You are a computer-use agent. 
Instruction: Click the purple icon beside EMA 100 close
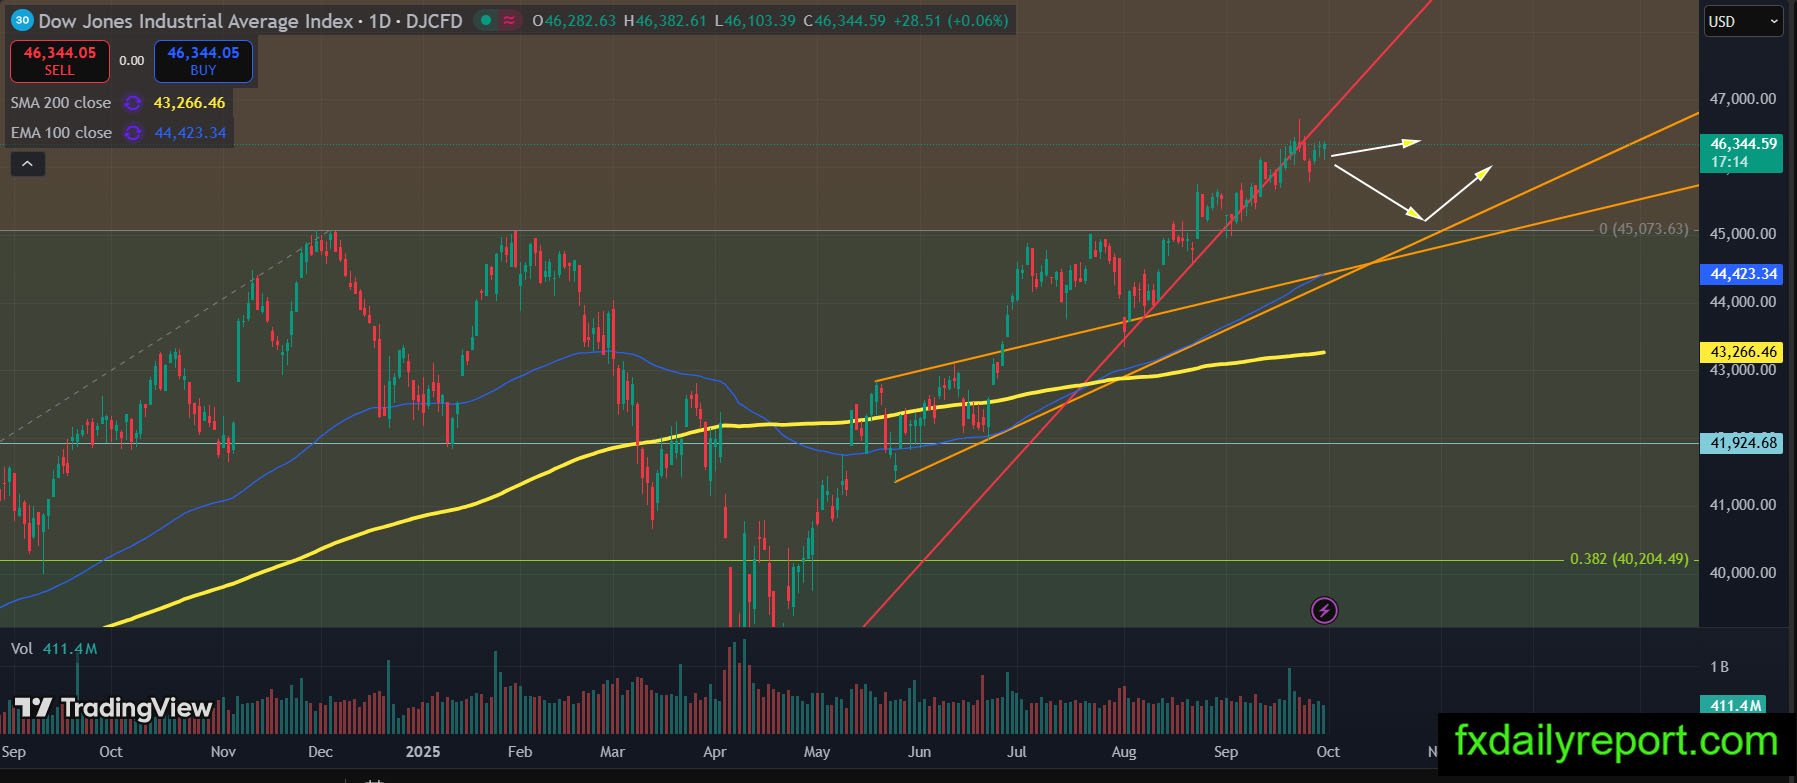133,133
